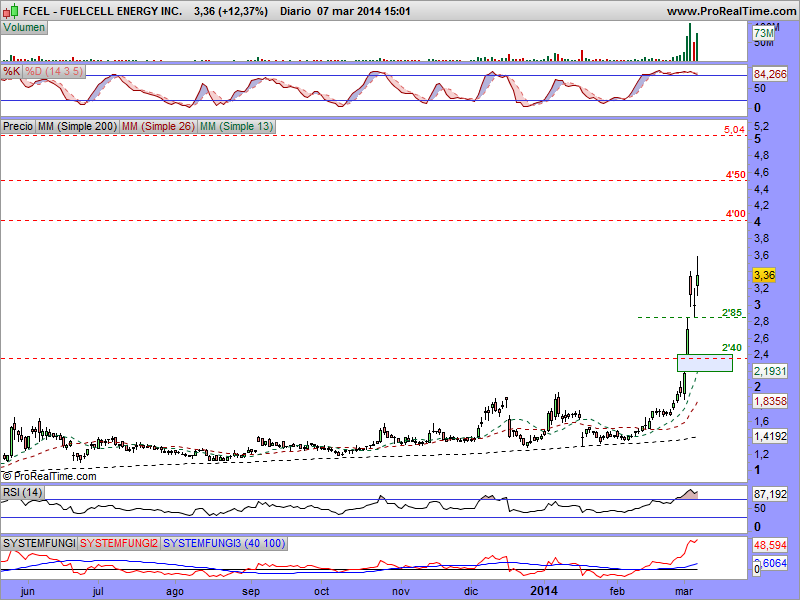
Task: Click the 4'50 resistance line label
Action: click(735, 176)
